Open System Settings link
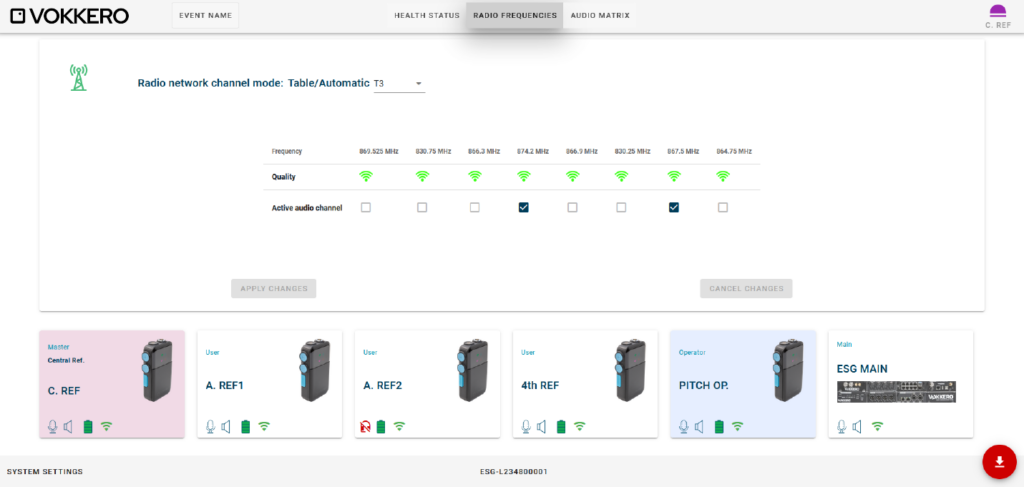The height and width of the screenshot is (487, 1024). [45, 471]
